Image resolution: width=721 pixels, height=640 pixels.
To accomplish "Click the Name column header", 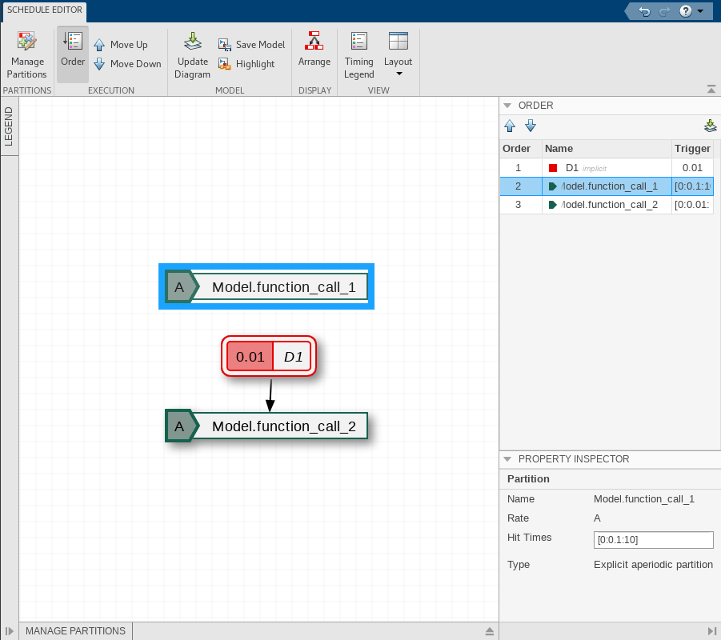I will click(x=607, y=149).
